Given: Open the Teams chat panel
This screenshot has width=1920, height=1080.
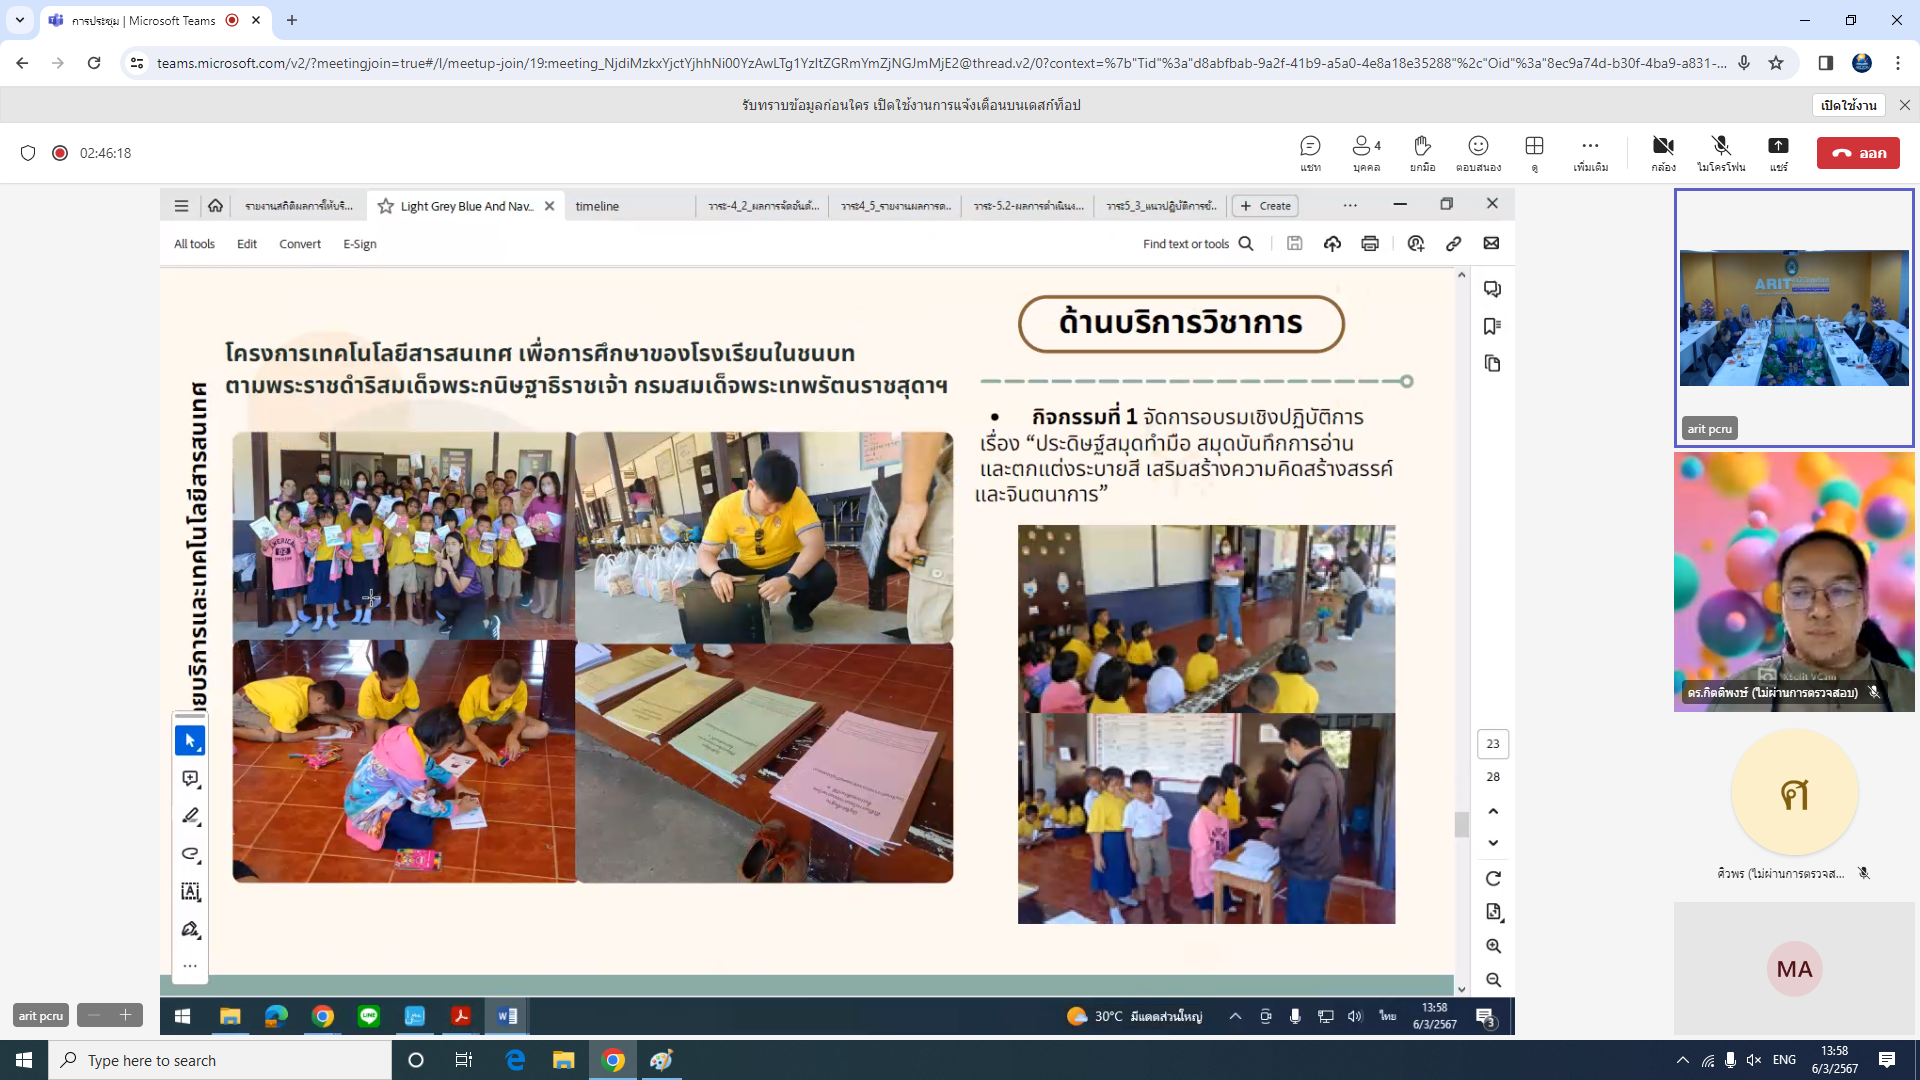Looking at the screenshot, I should click(x=1310, y=153).
